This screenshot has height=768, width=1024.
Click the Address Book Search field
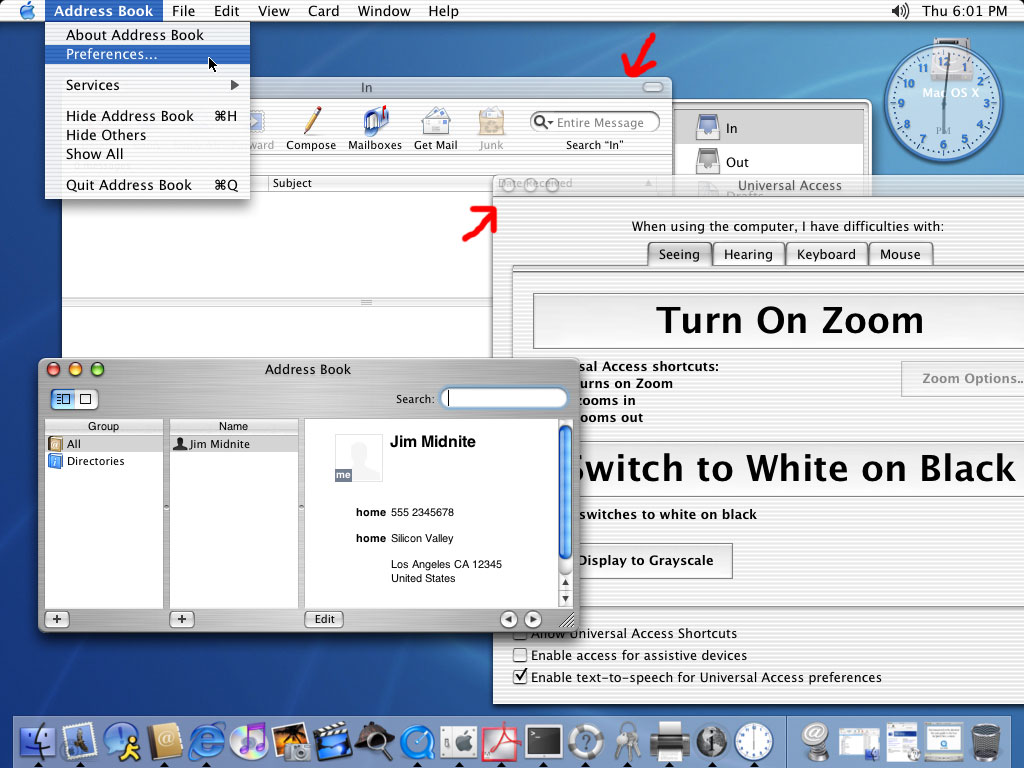504,398
